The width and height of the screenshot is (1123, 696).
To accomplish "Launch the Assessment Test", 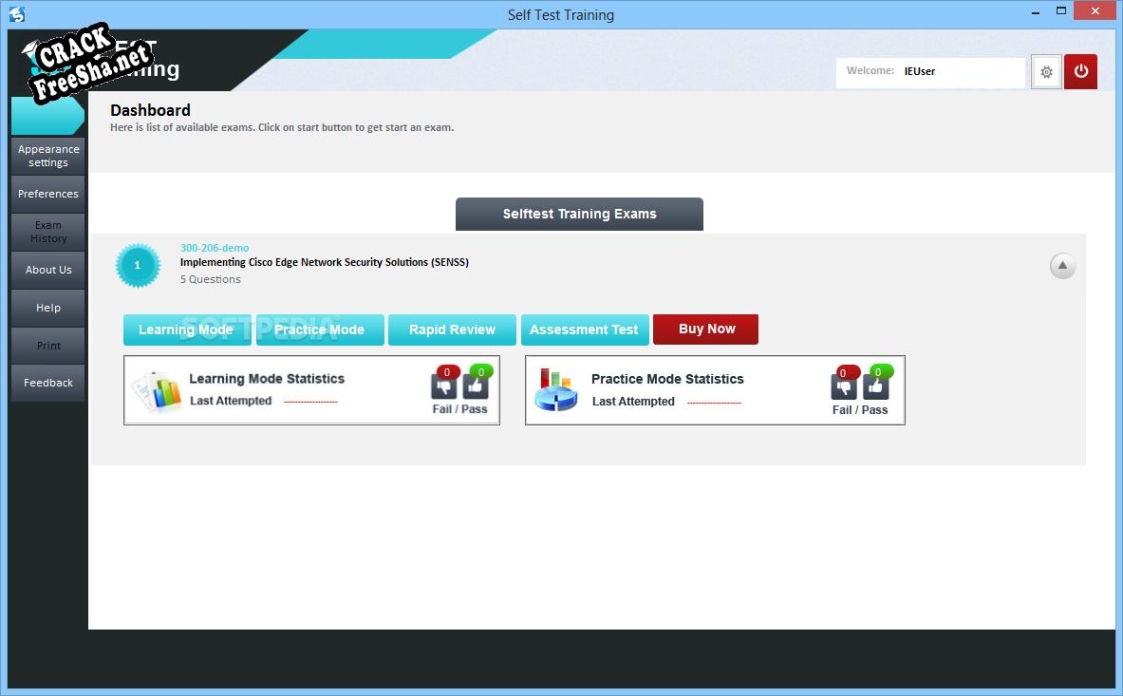I will pyautogui.click(x=584, y=330).
